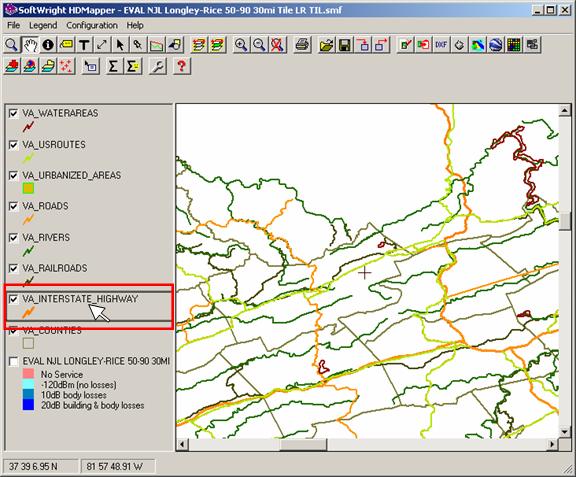Open the Legend menu
The image size is (576, 477).
(x=43, y=25)
